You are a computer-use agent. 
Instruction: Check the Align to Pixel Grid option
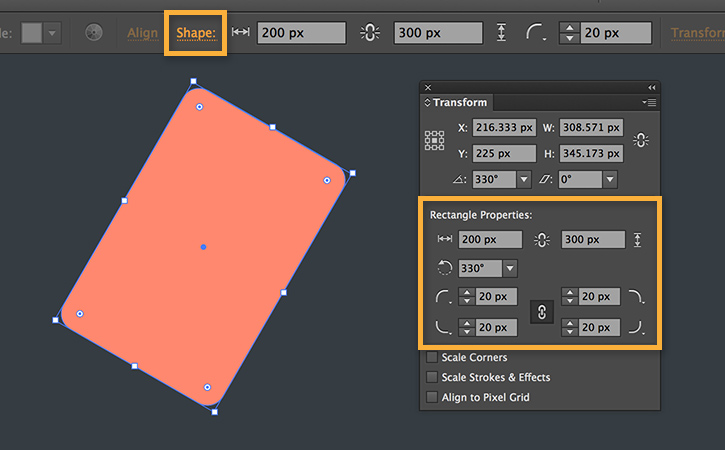[x=432, y=398]
